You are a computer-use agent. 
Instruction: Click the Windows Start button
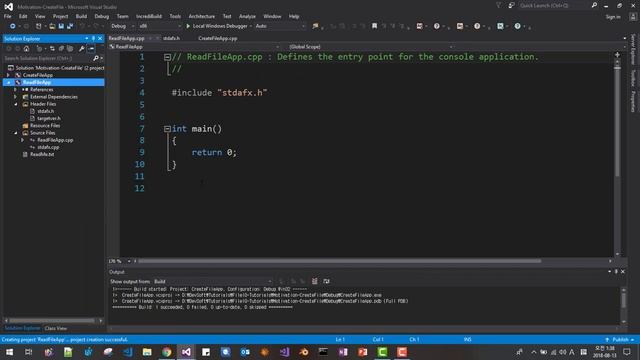(x=9, y=352)
